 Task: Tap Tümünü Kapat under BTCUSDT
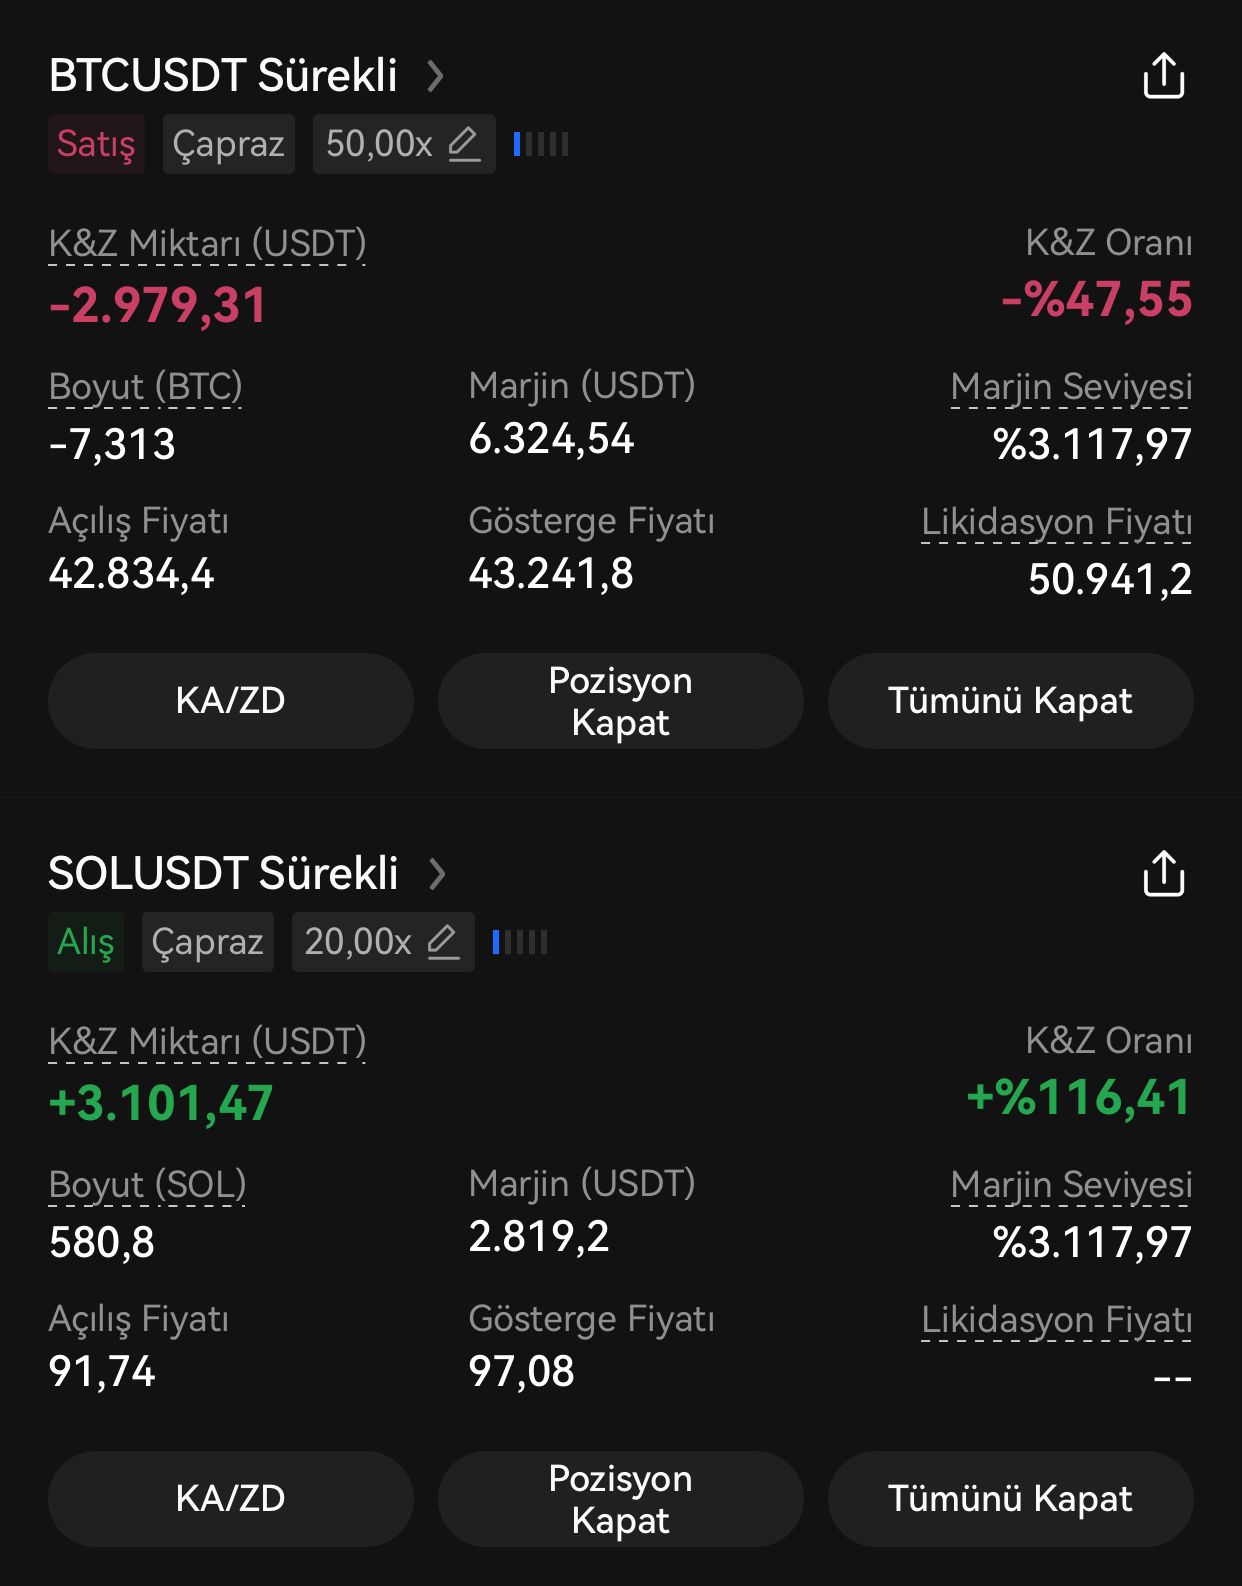(1011, 701)
